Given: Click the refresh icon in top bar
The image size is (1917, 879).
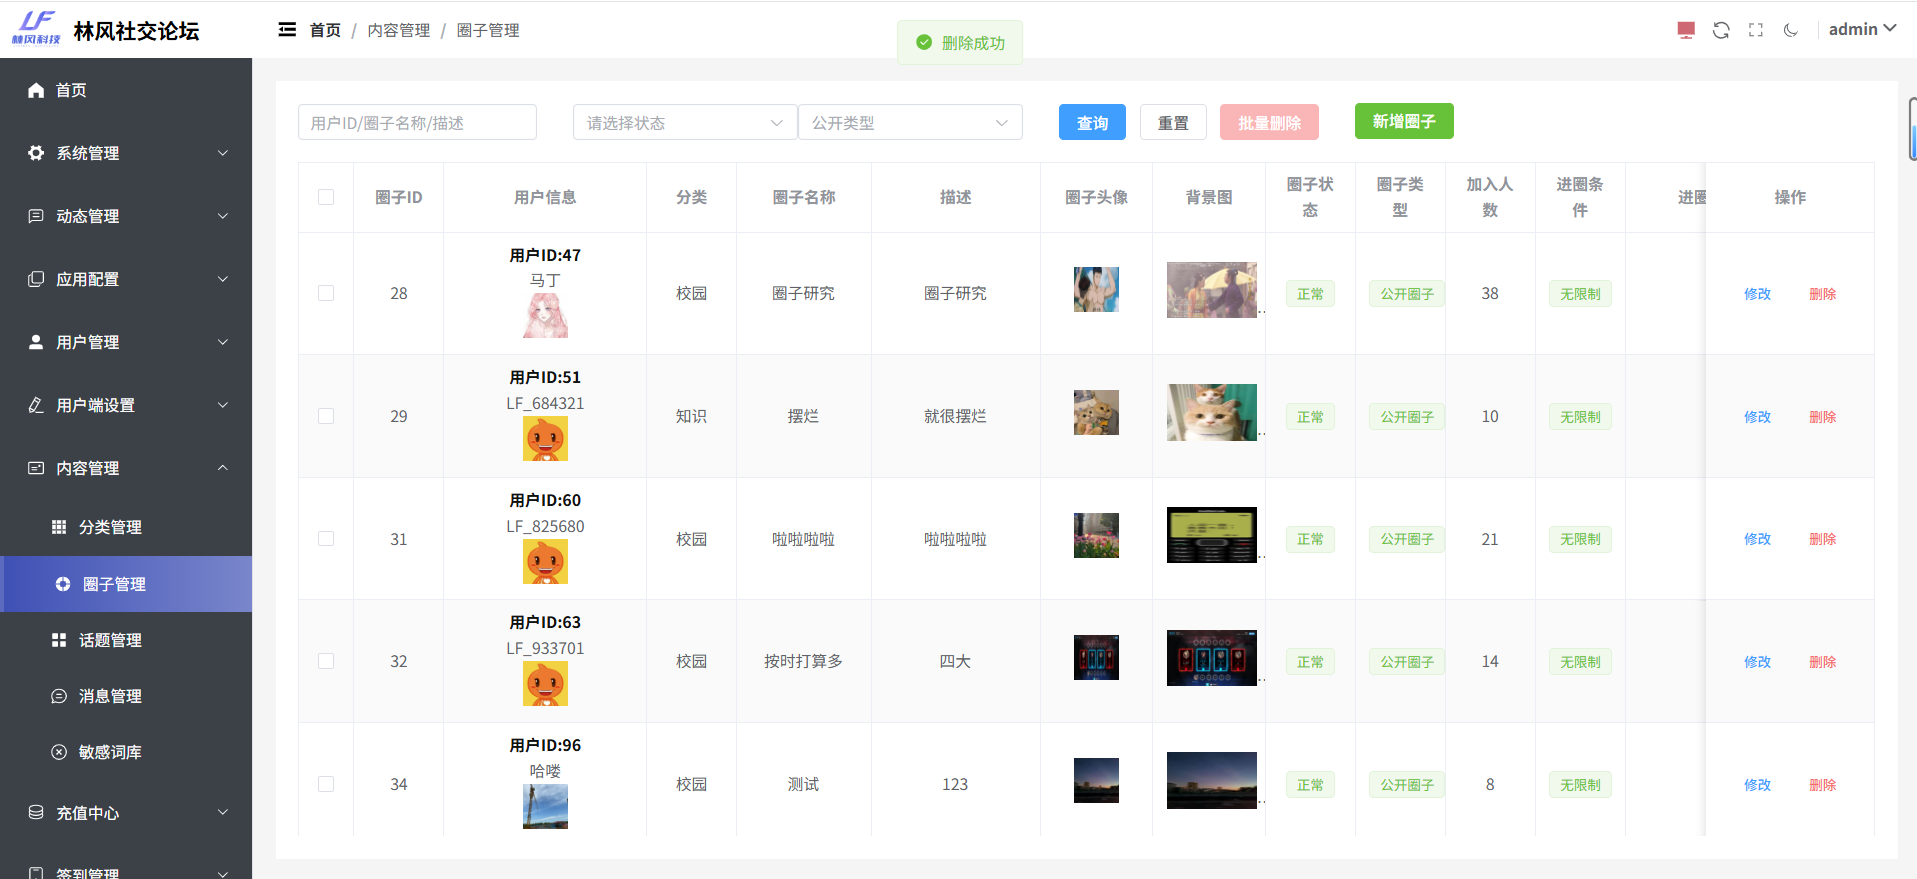Looking at the screenshot, I should click(x=1721, y=30).
